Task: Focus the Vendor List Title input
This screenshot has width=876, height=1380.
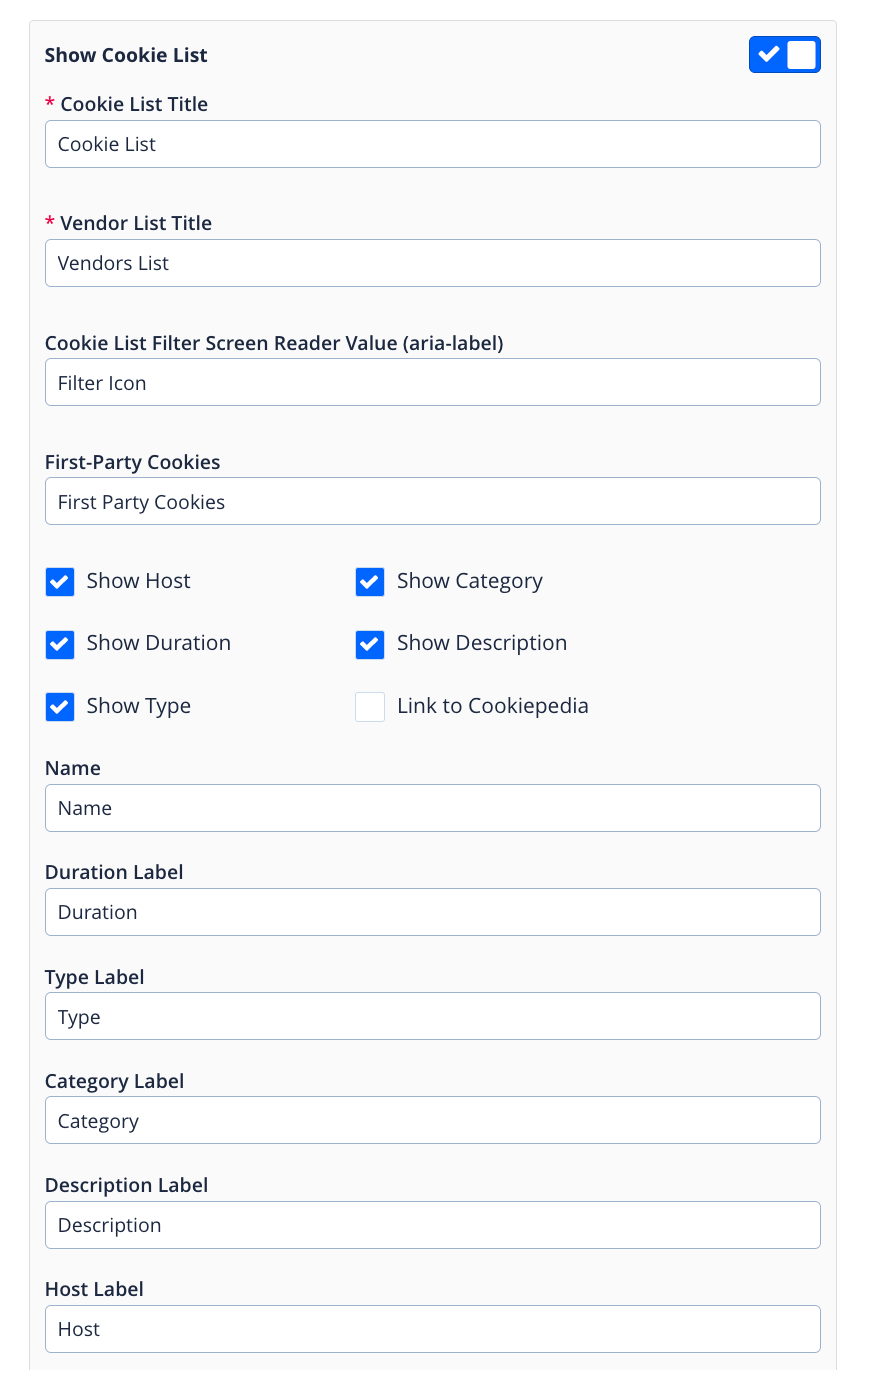Action: [x=432, y=263]
